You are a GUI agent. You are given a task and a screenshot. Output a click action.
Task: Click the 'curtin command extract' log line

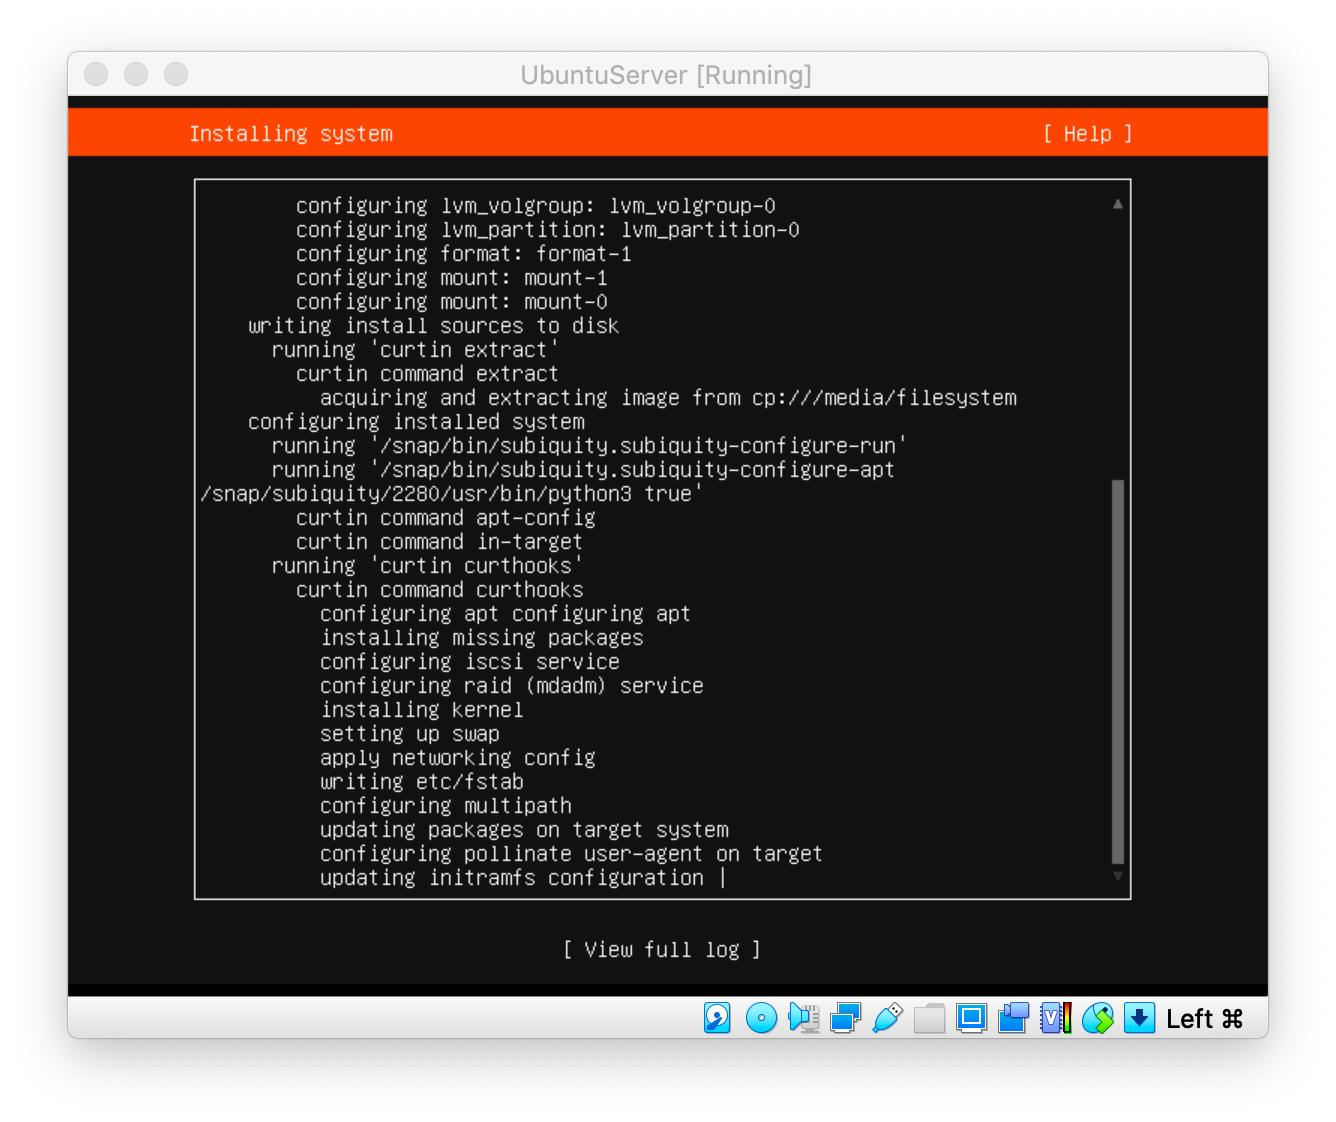tap(427, 374)
